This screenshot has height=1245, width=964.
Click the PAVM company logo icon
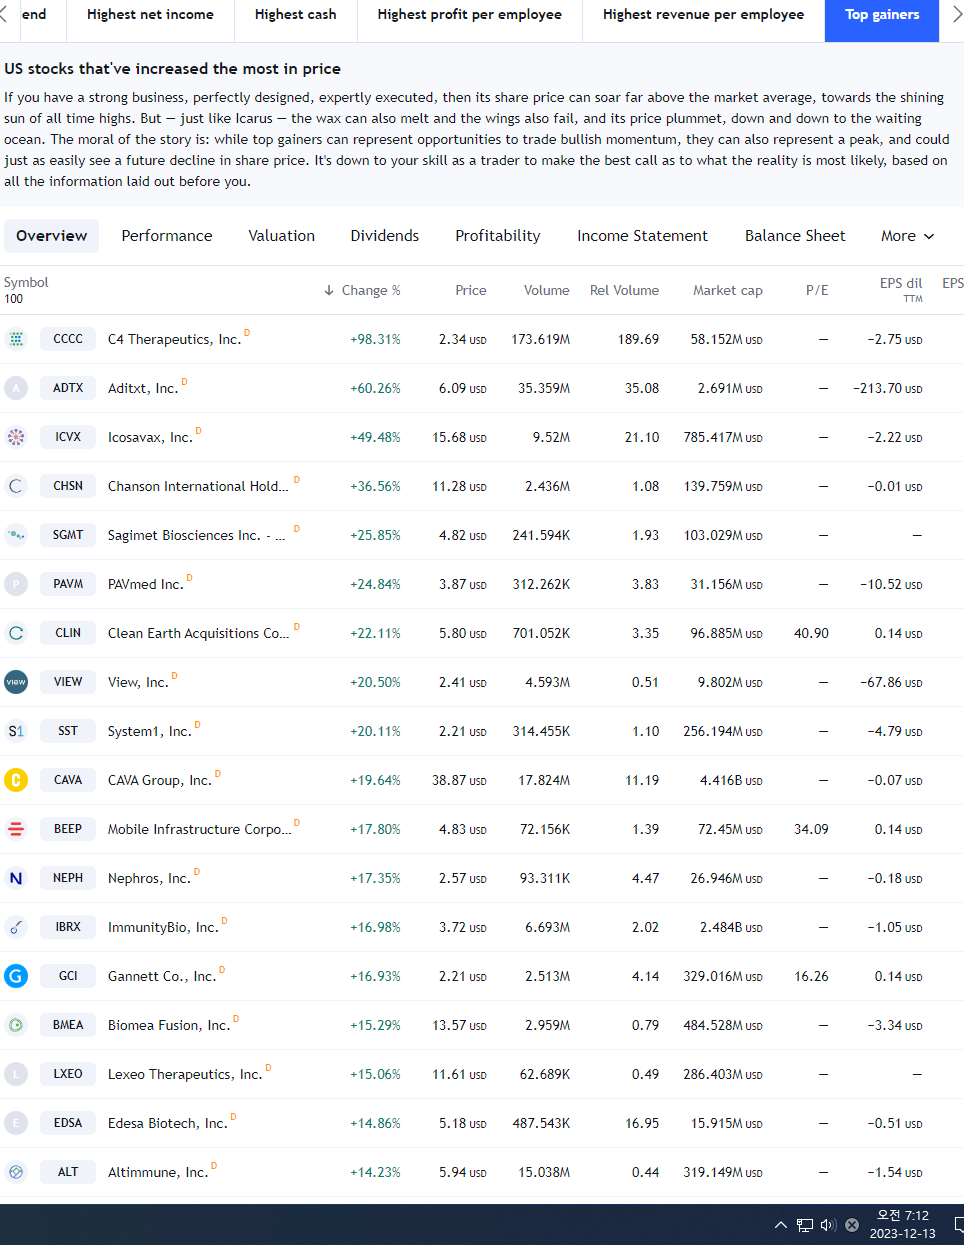[16, 584]
